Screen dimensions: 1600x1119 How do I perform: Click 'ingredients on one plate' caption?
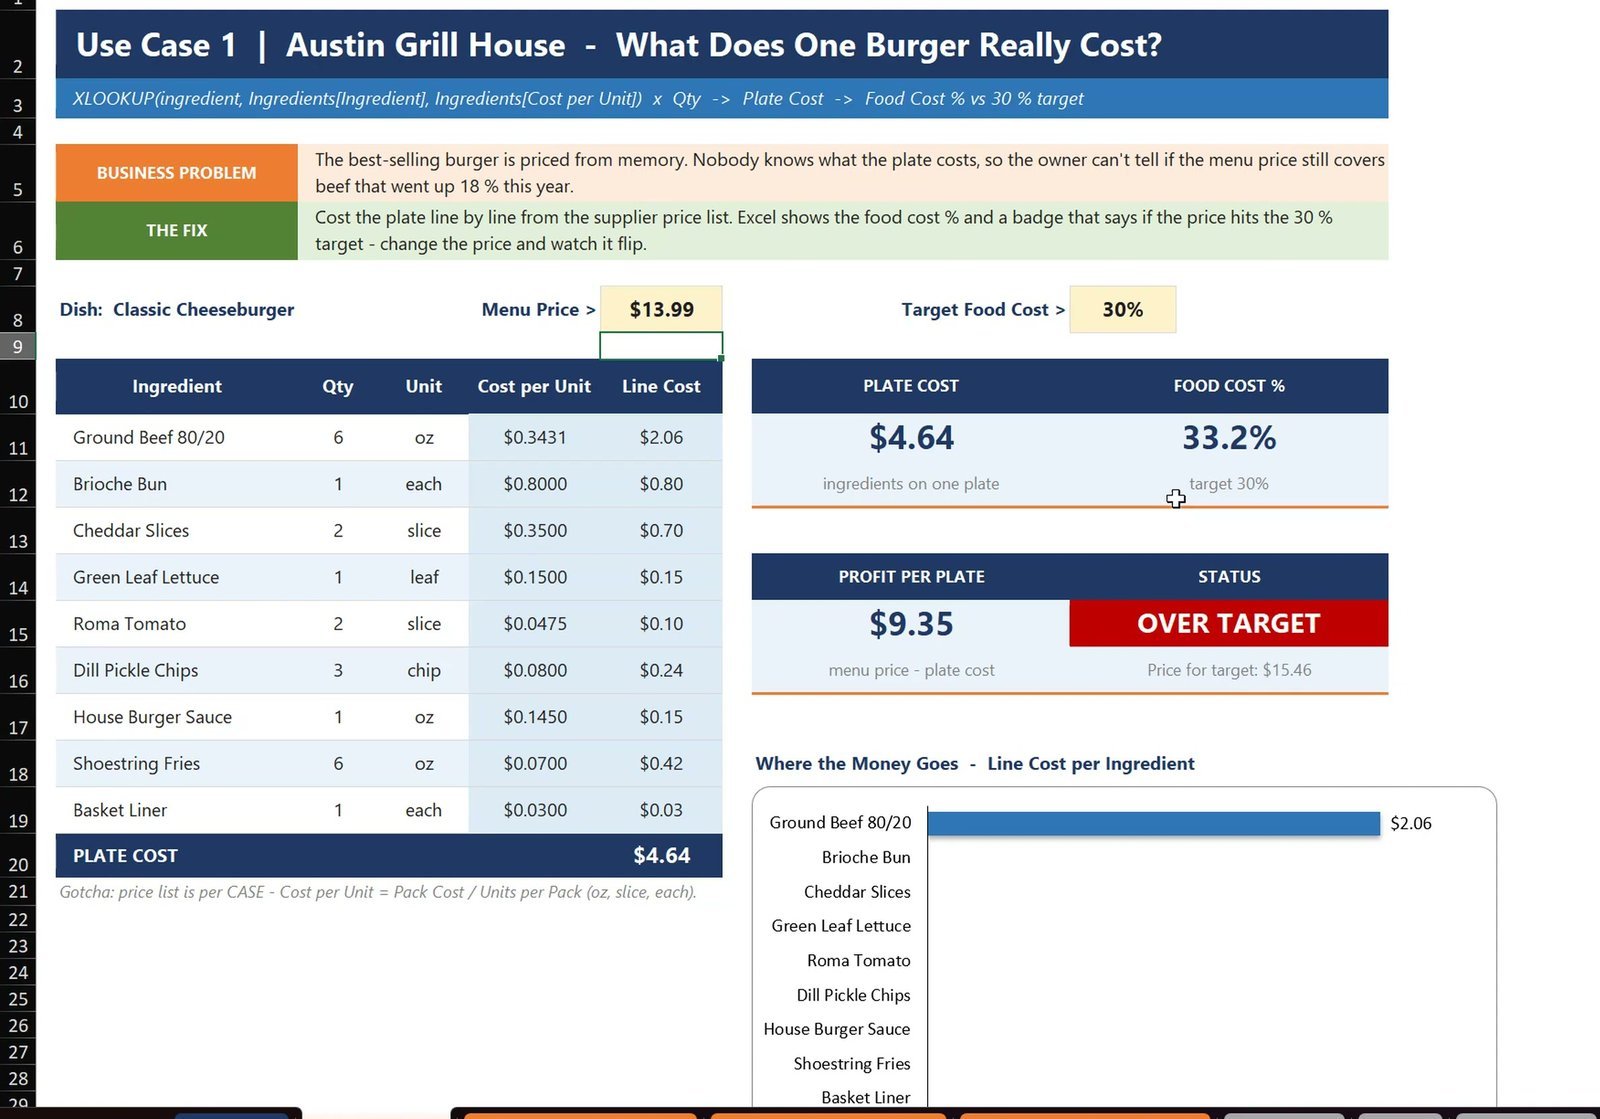(911, 484)
